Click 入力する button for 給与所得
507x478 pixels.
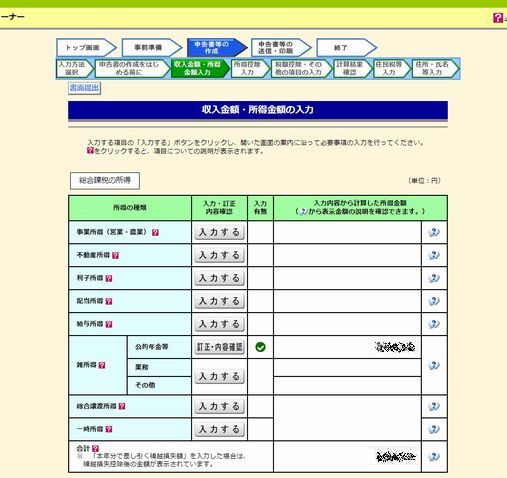219,324
